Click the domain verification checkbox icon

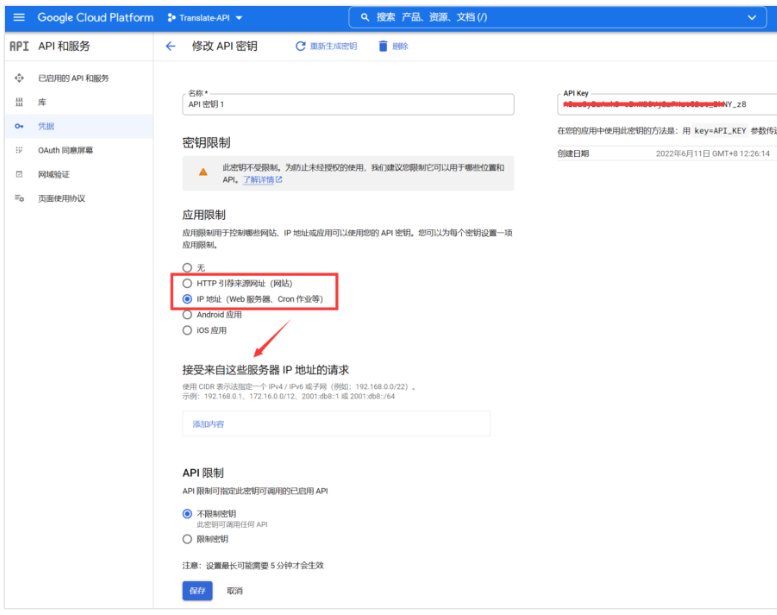[x=19, y=174]
